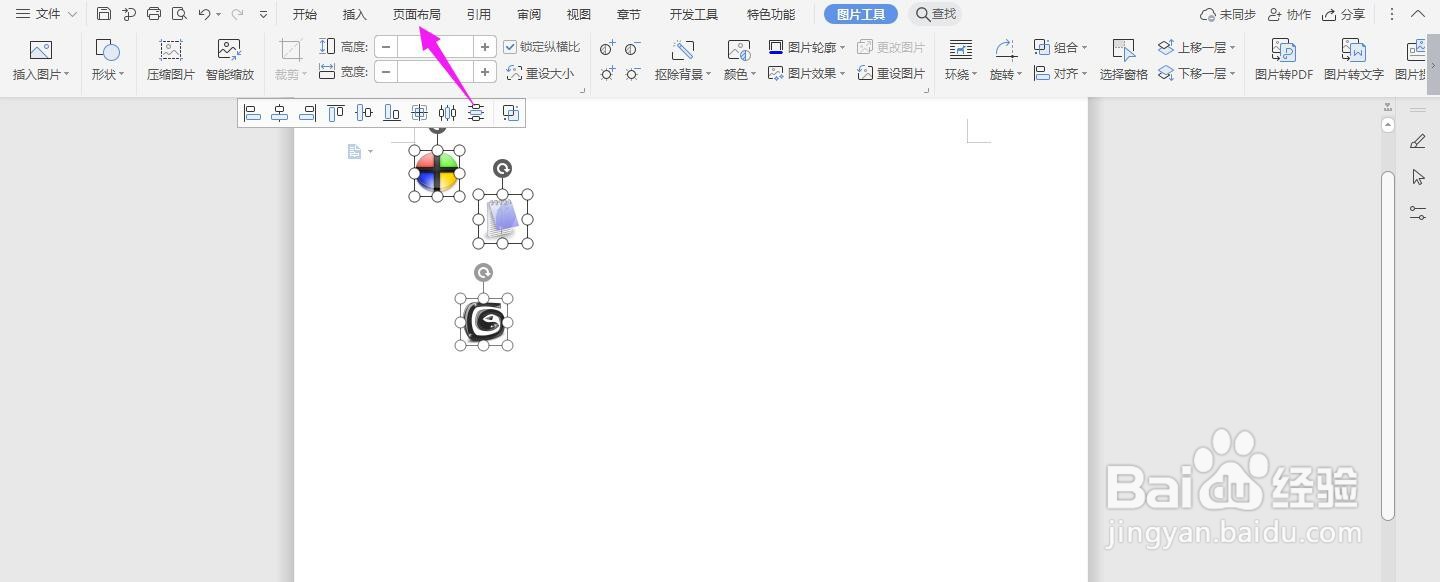The height and width of the screenshot is (582, 1440).
Task: Open Bring Forward (上移一层) dropdown
Action: [1197, 47]
